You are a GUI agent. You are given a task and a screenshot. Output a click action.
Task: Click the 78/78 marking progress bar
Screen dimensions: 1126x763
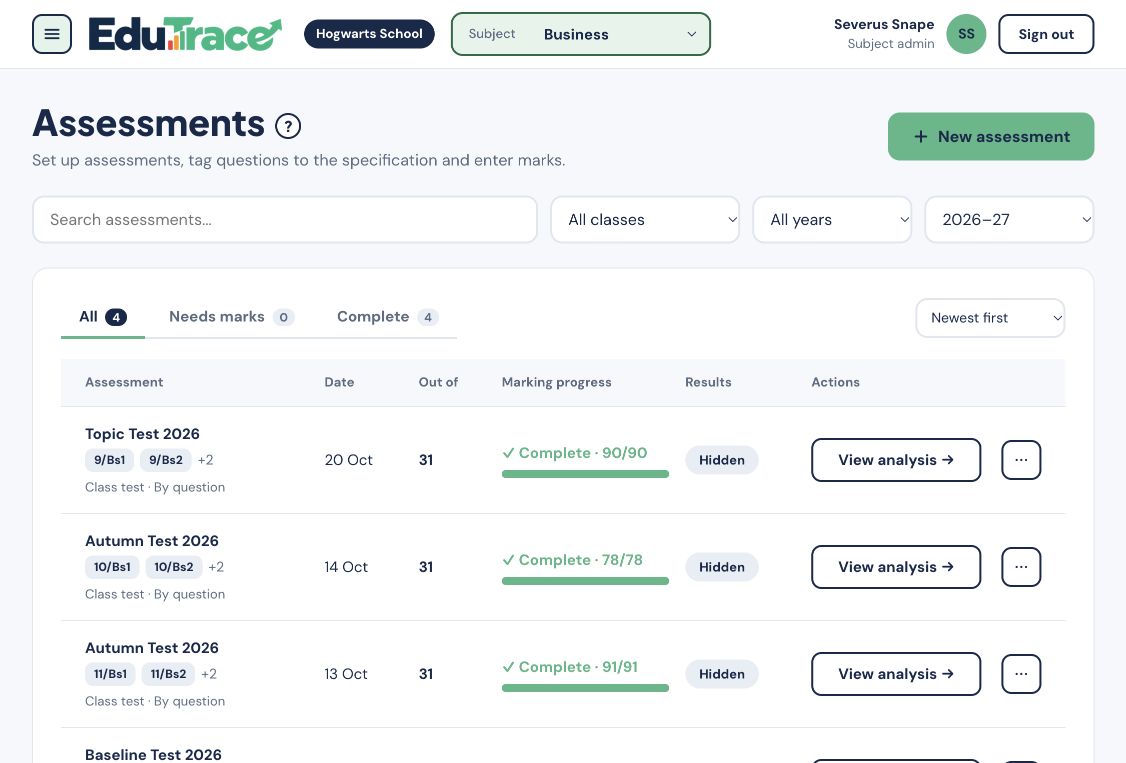click(585, 581)
